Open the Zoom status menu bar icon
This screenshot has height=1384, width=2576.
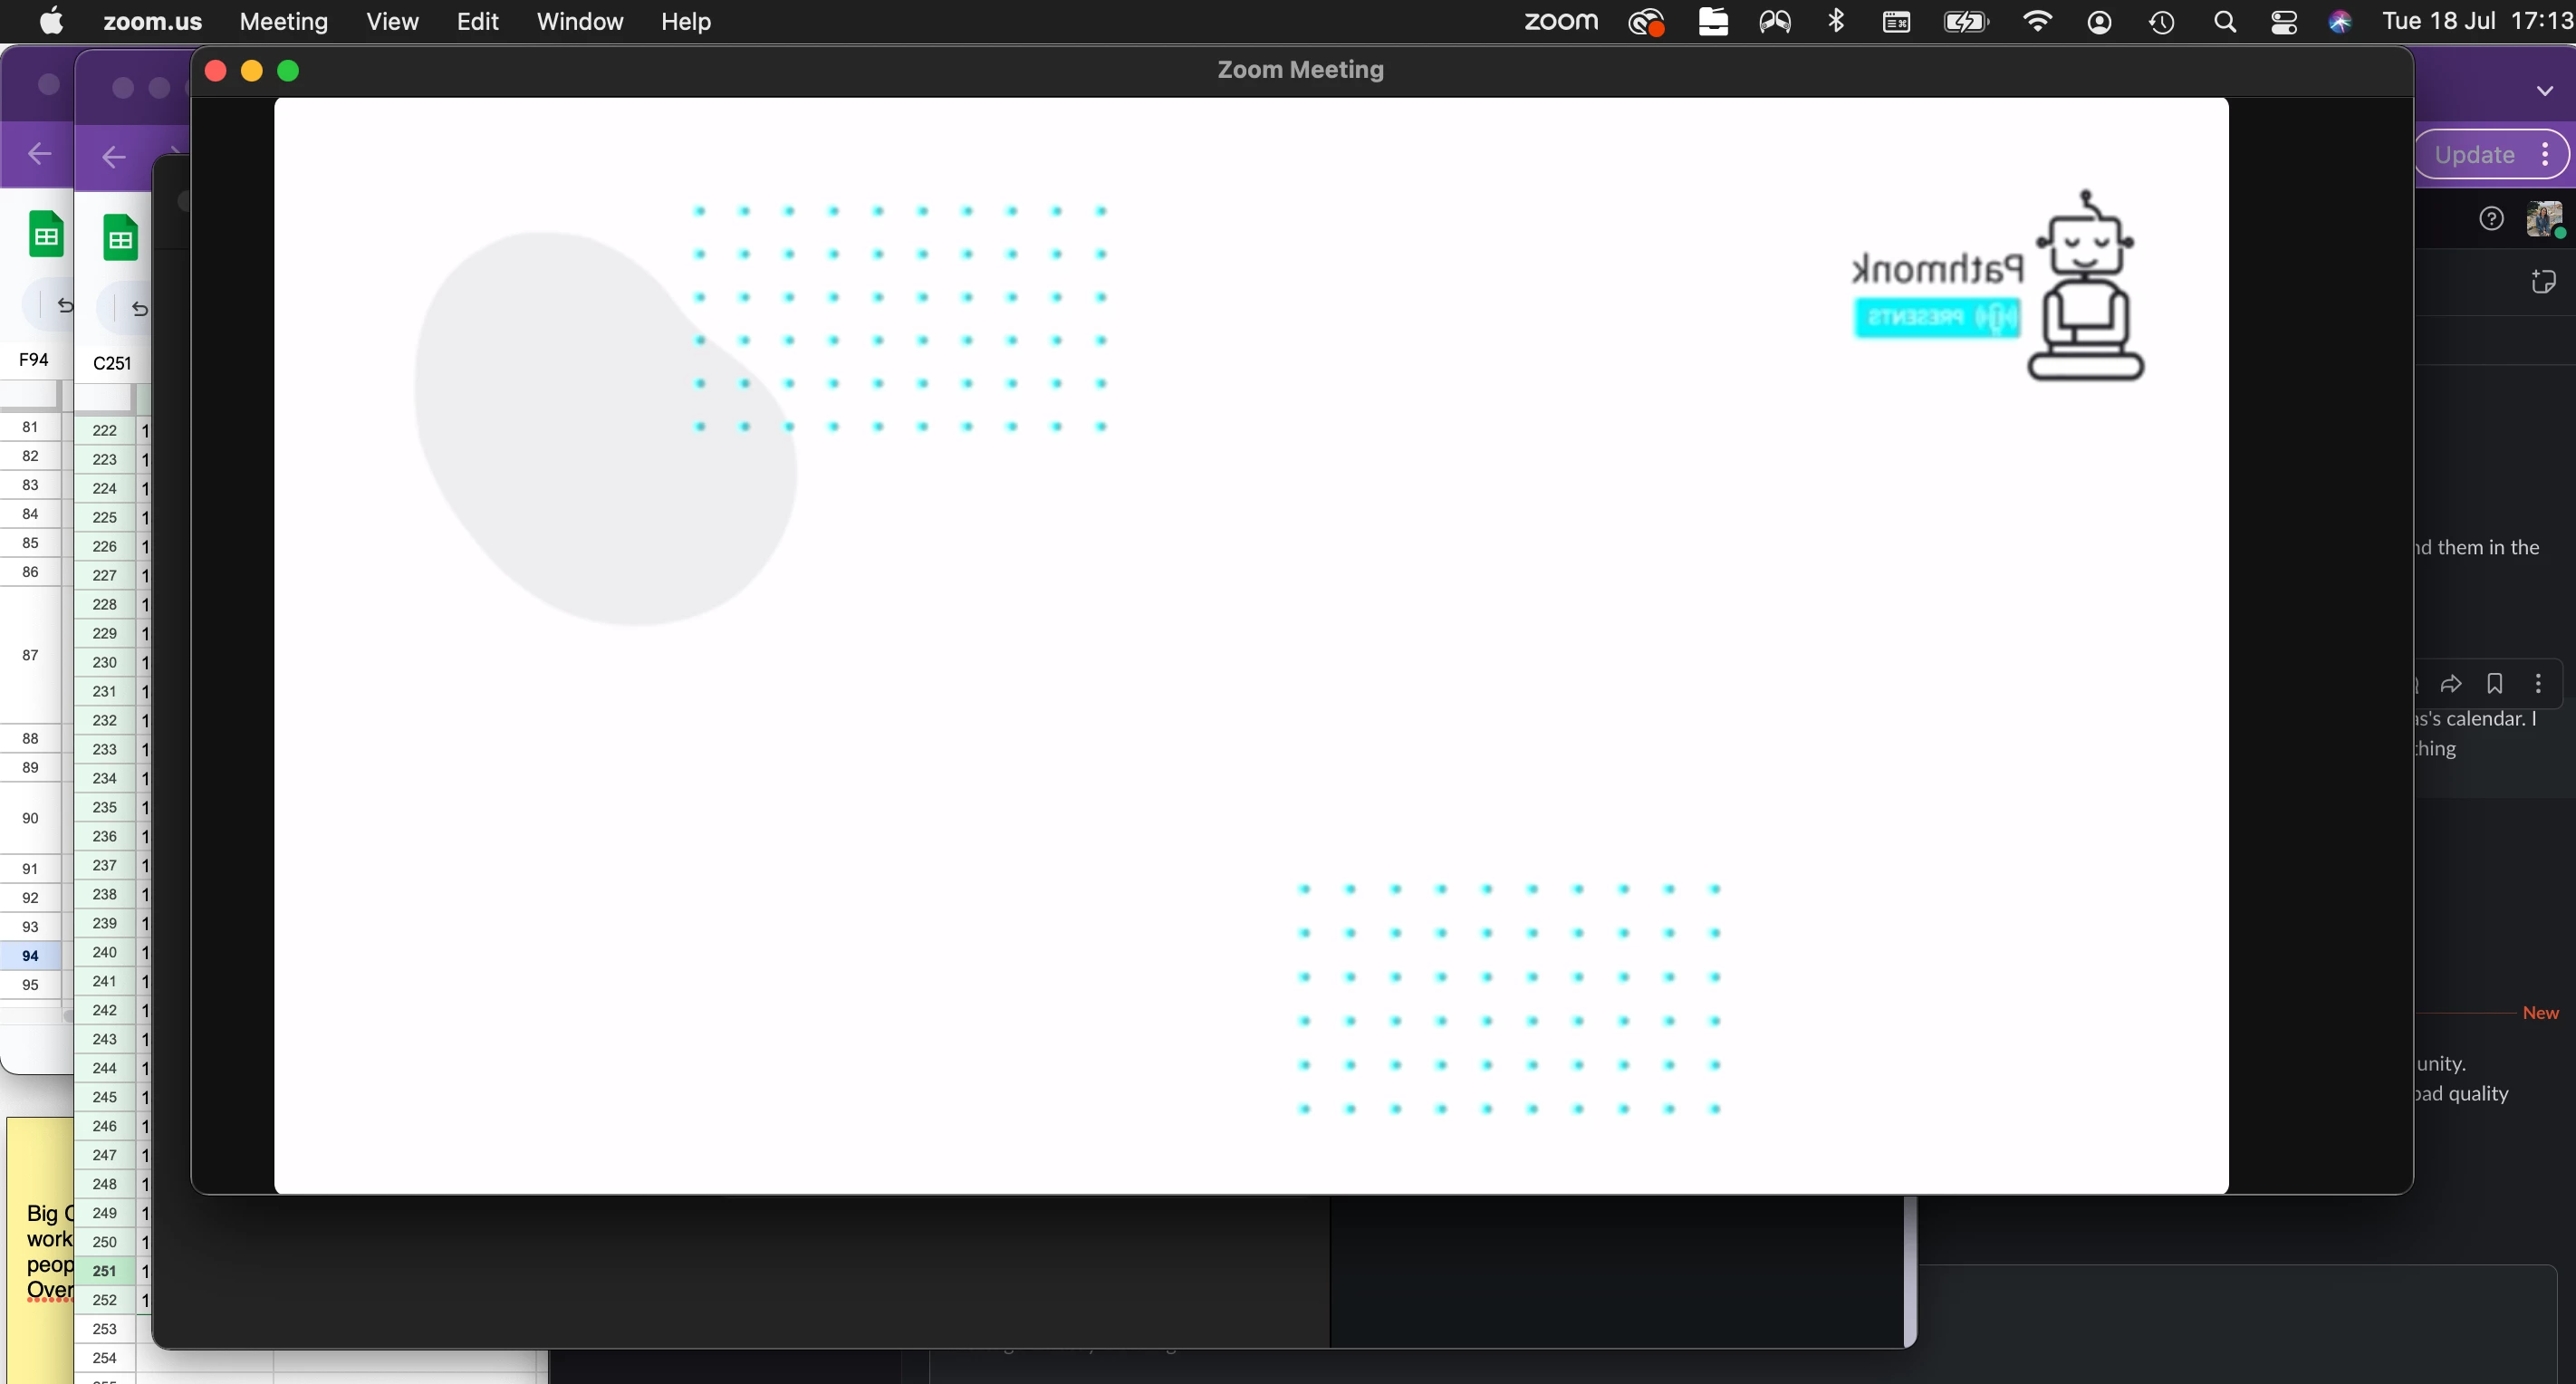coord(1560,22)
